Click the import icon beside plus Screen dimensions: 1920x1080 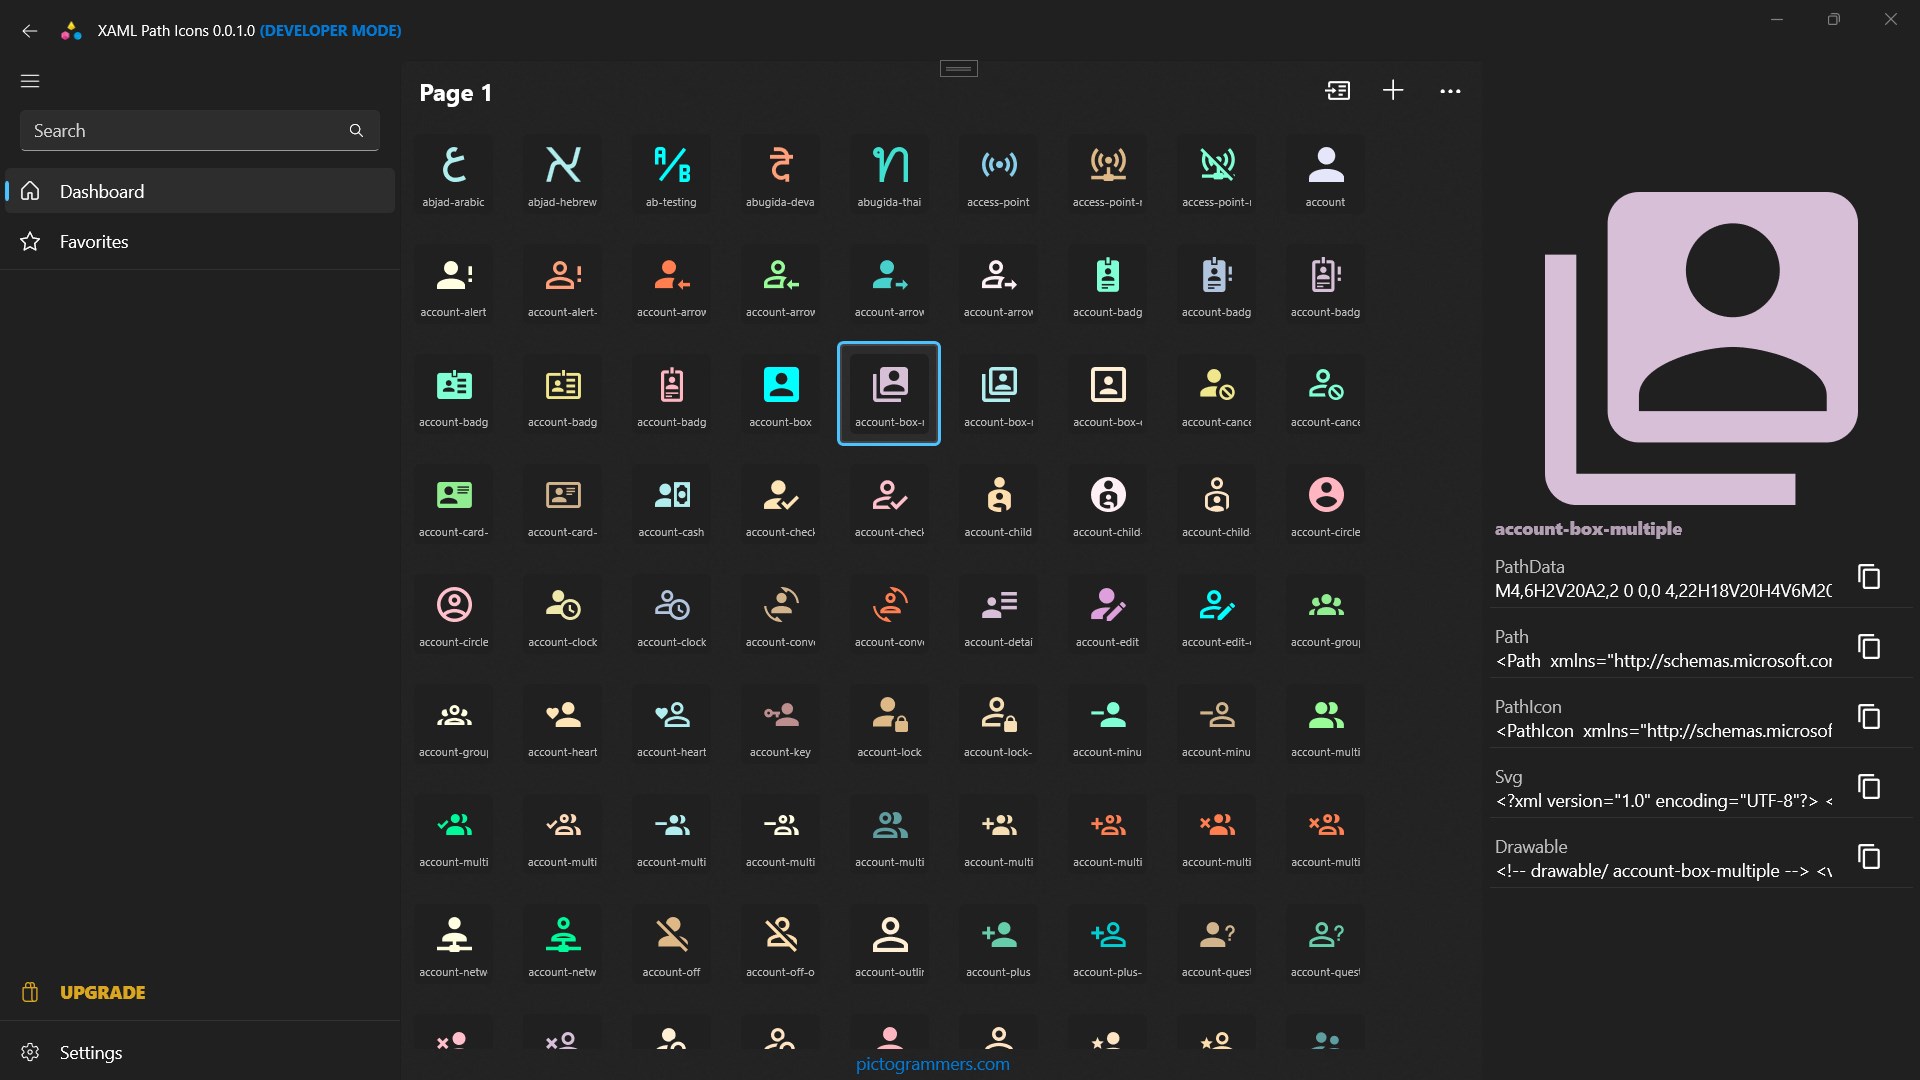click(x=1337, y=91)
